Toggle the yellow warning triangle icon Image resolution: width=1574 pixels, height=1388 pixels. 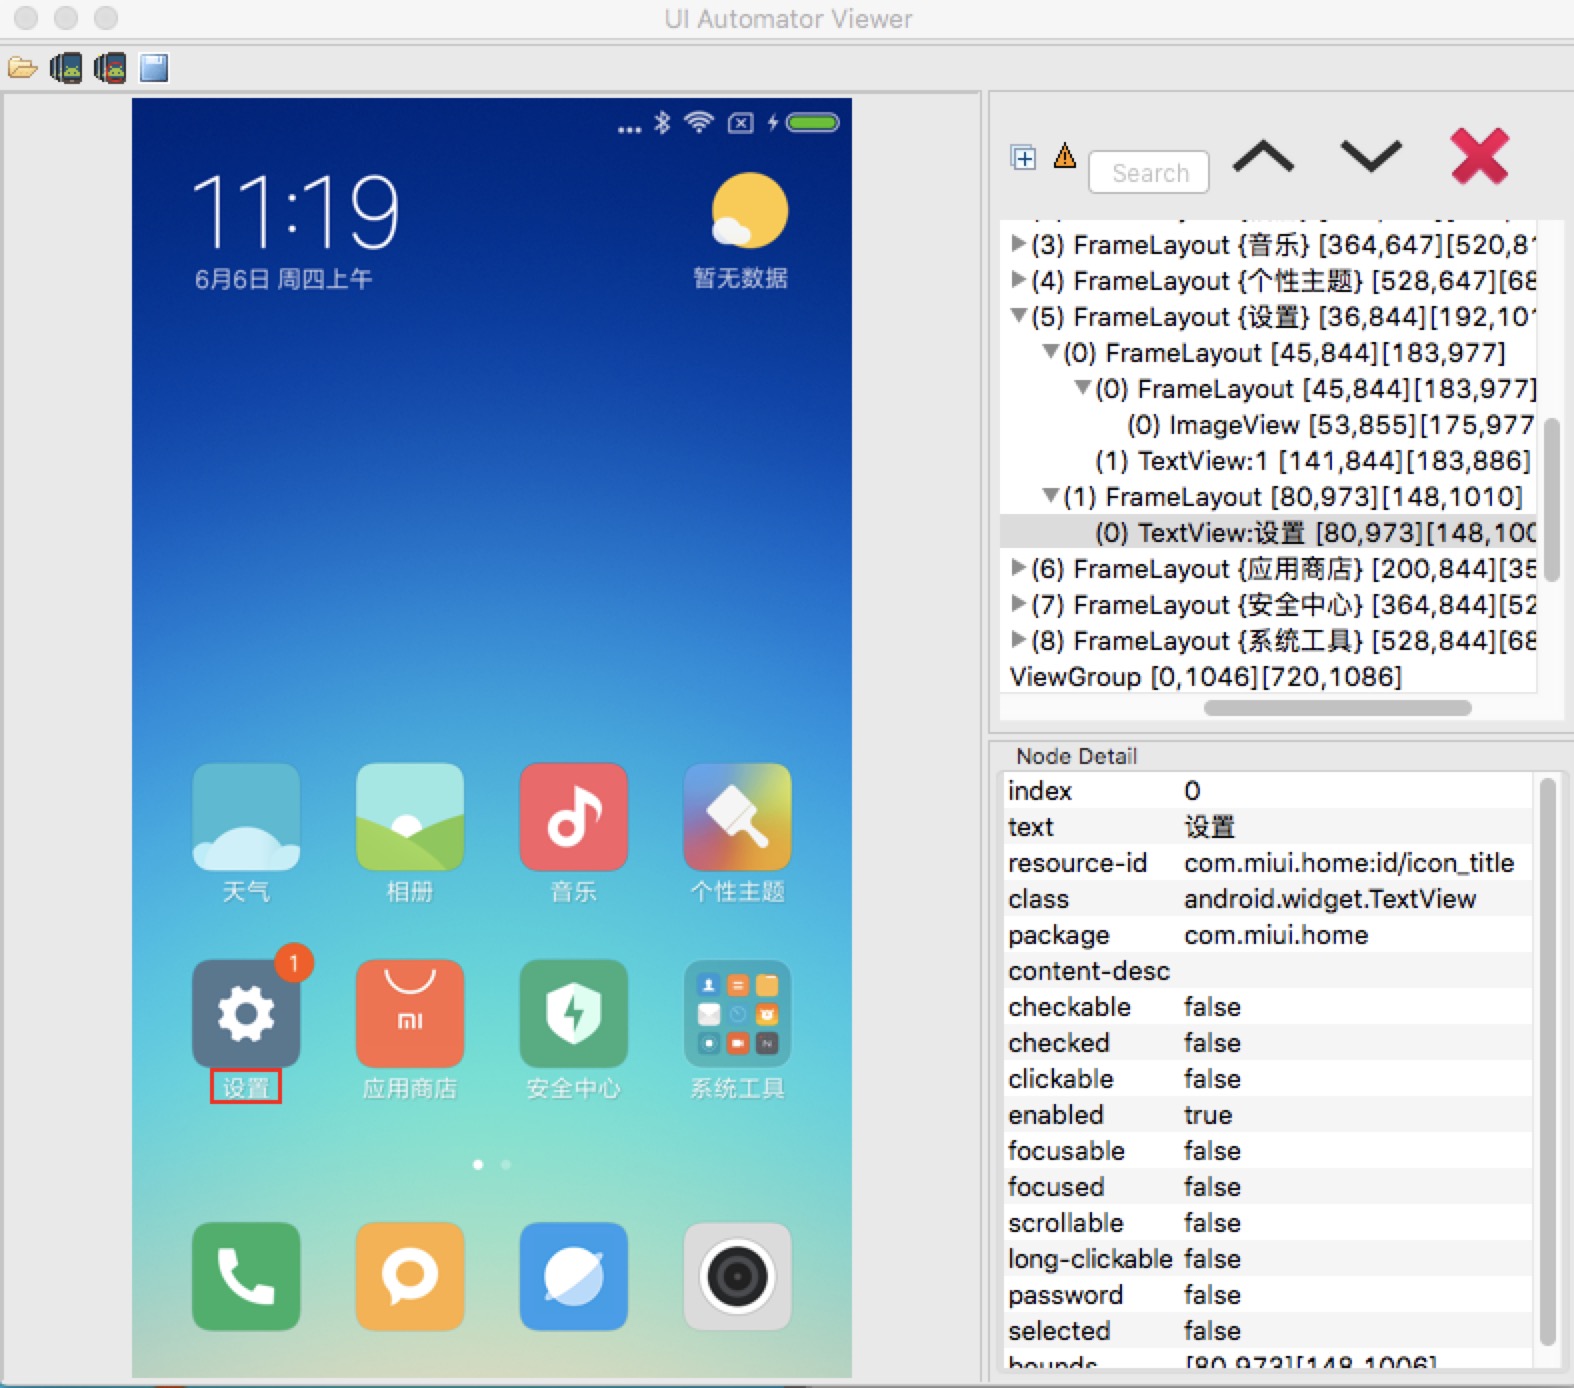[x=1065, y=156]
